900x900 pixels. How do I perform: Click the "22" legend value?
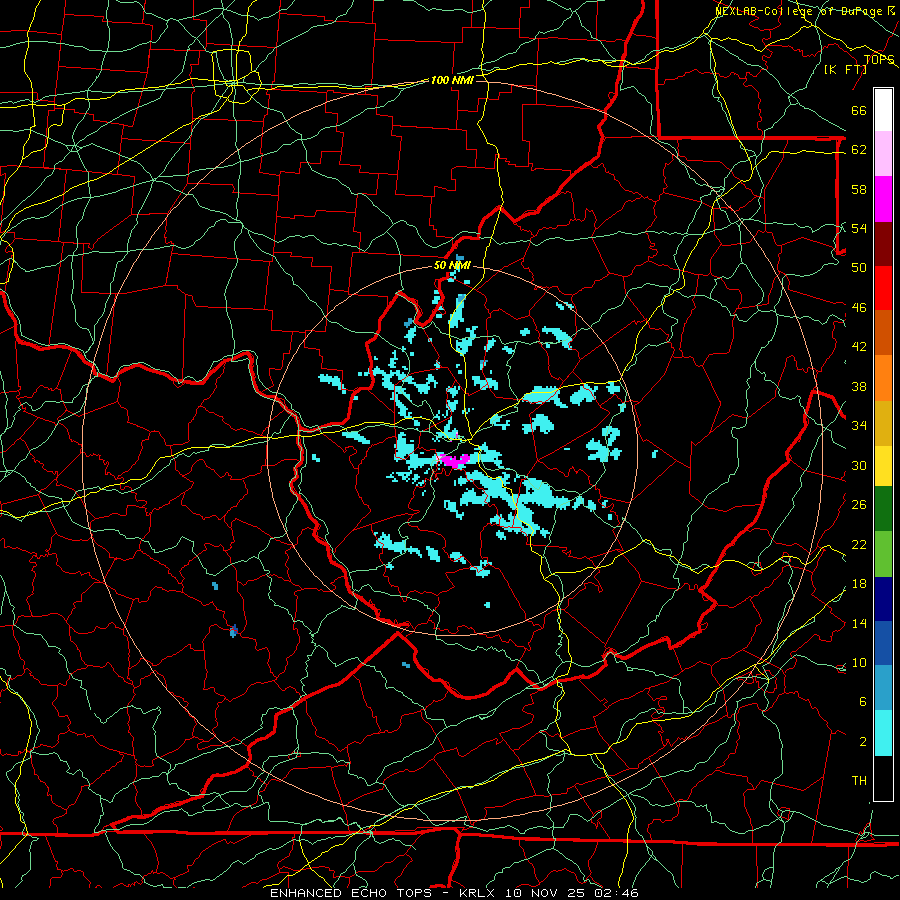click(x=859, y=544)
